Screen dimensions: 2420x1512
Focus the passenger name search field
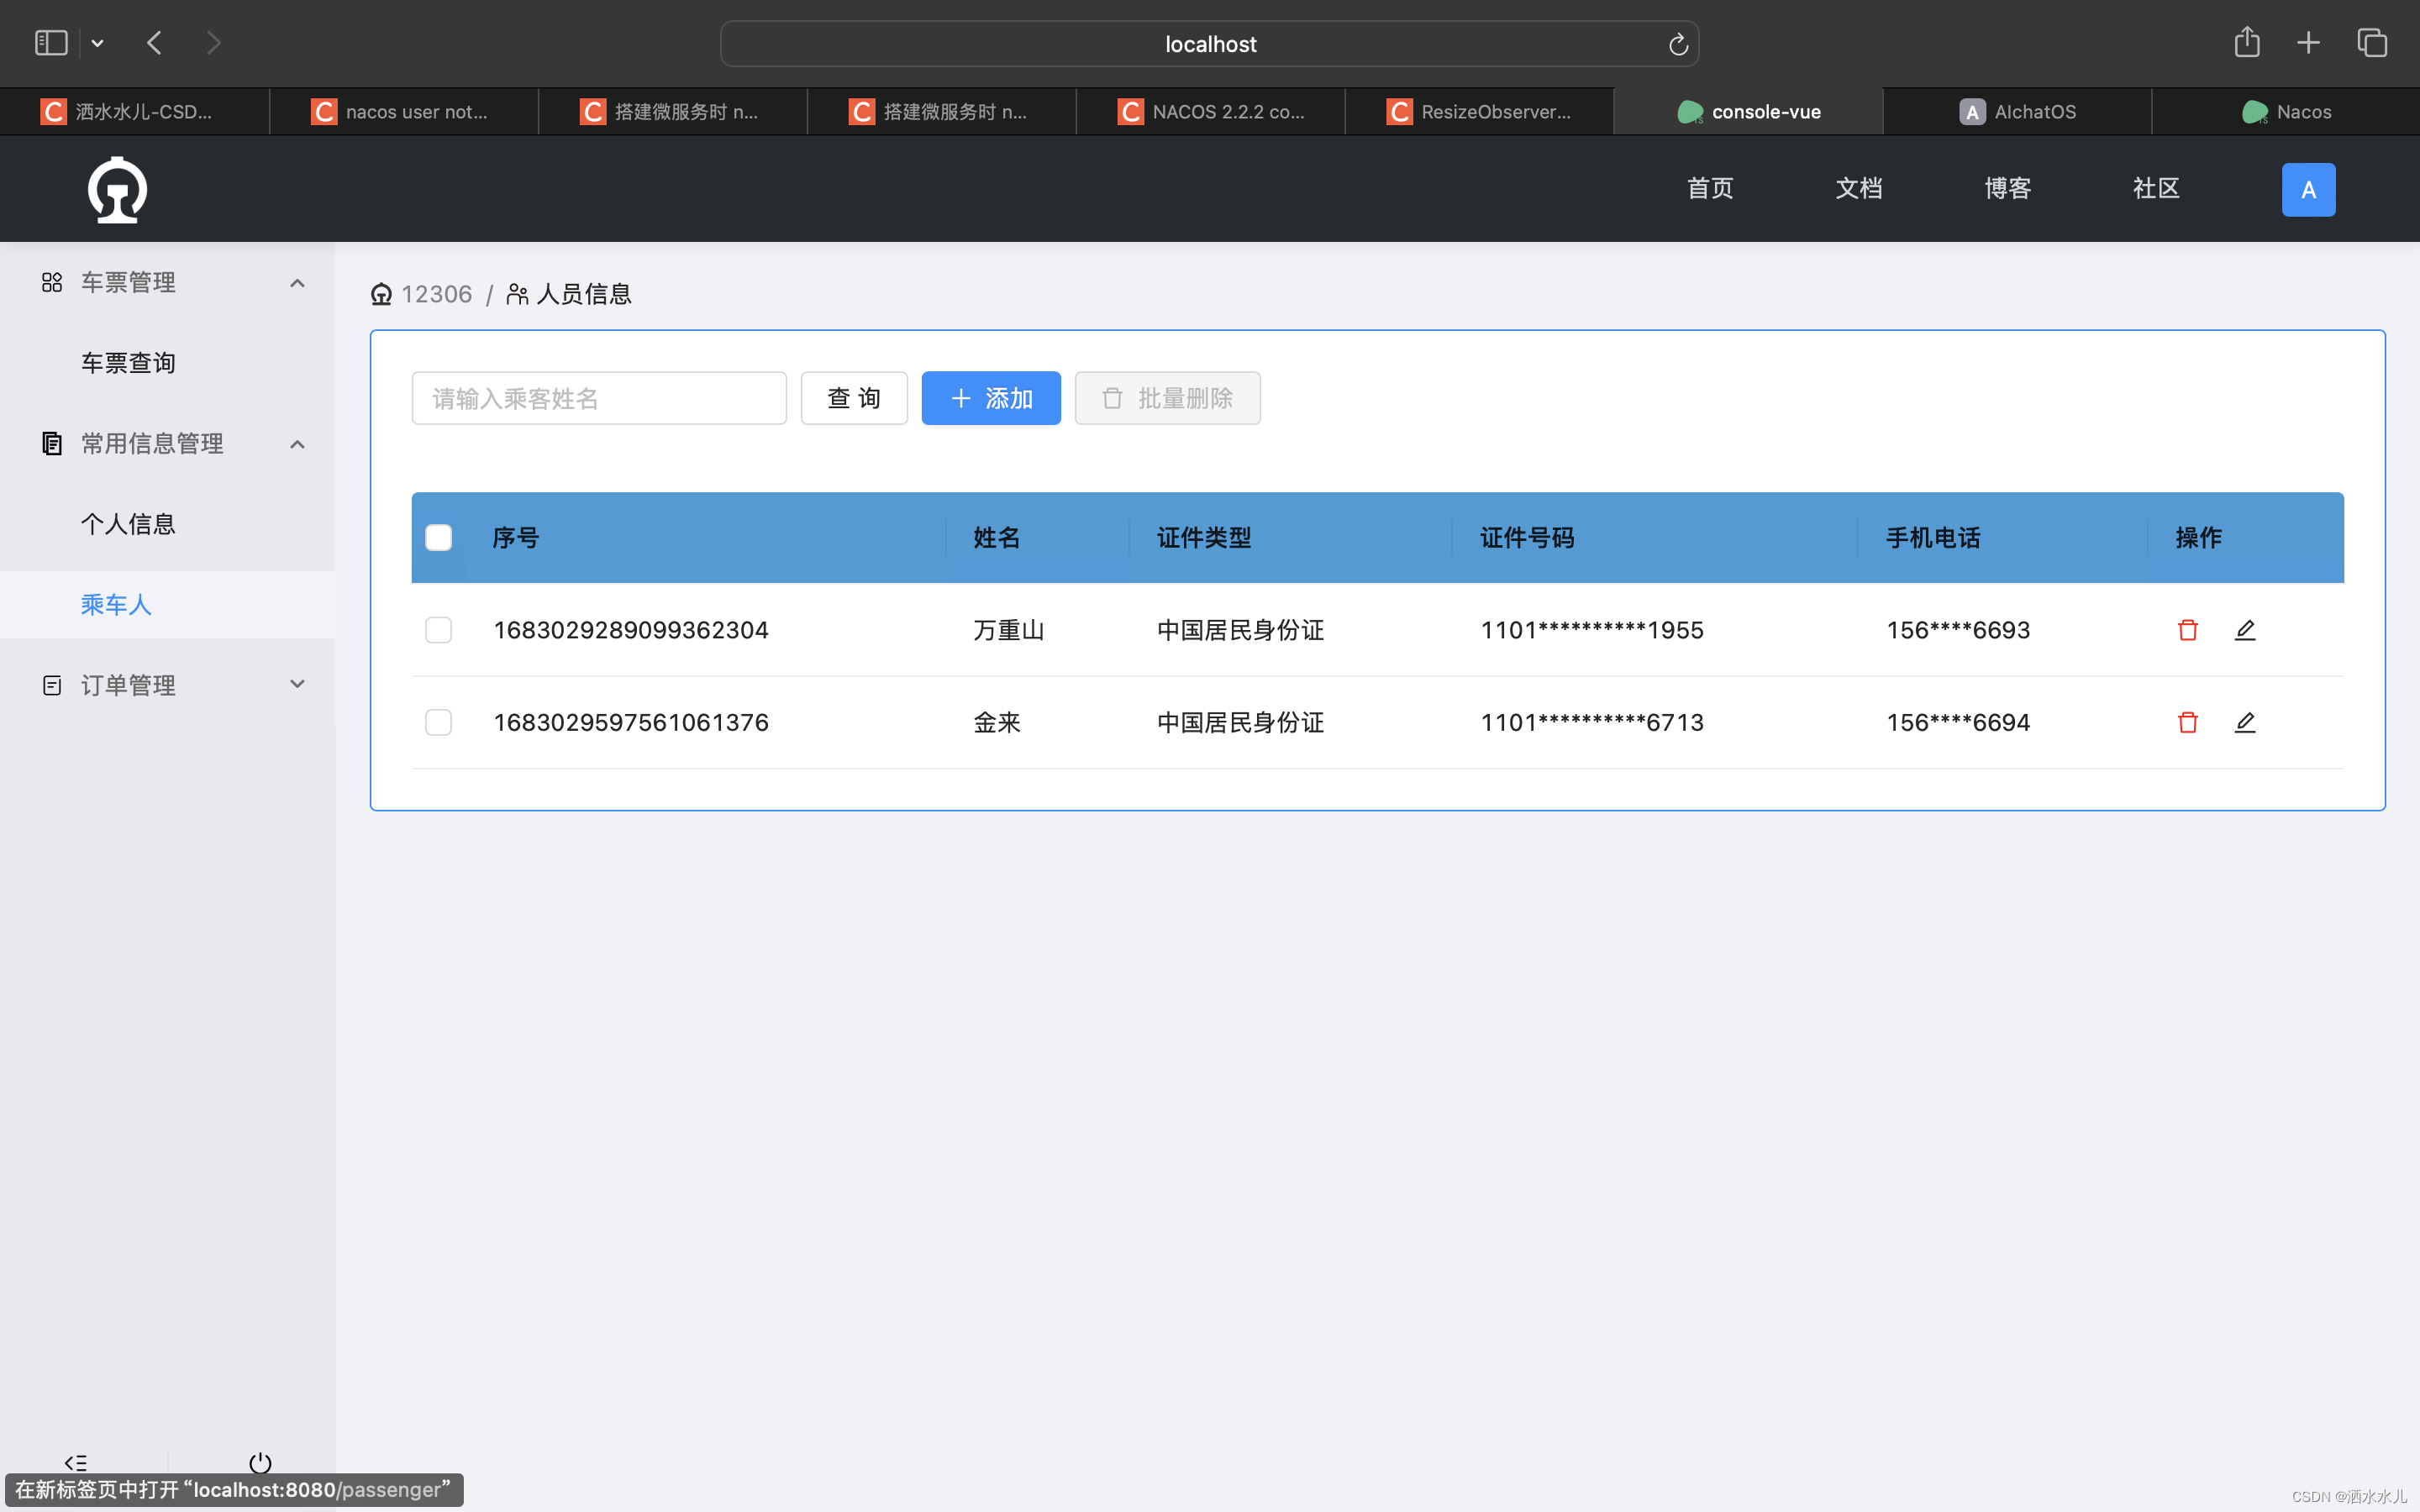point(598,398)
